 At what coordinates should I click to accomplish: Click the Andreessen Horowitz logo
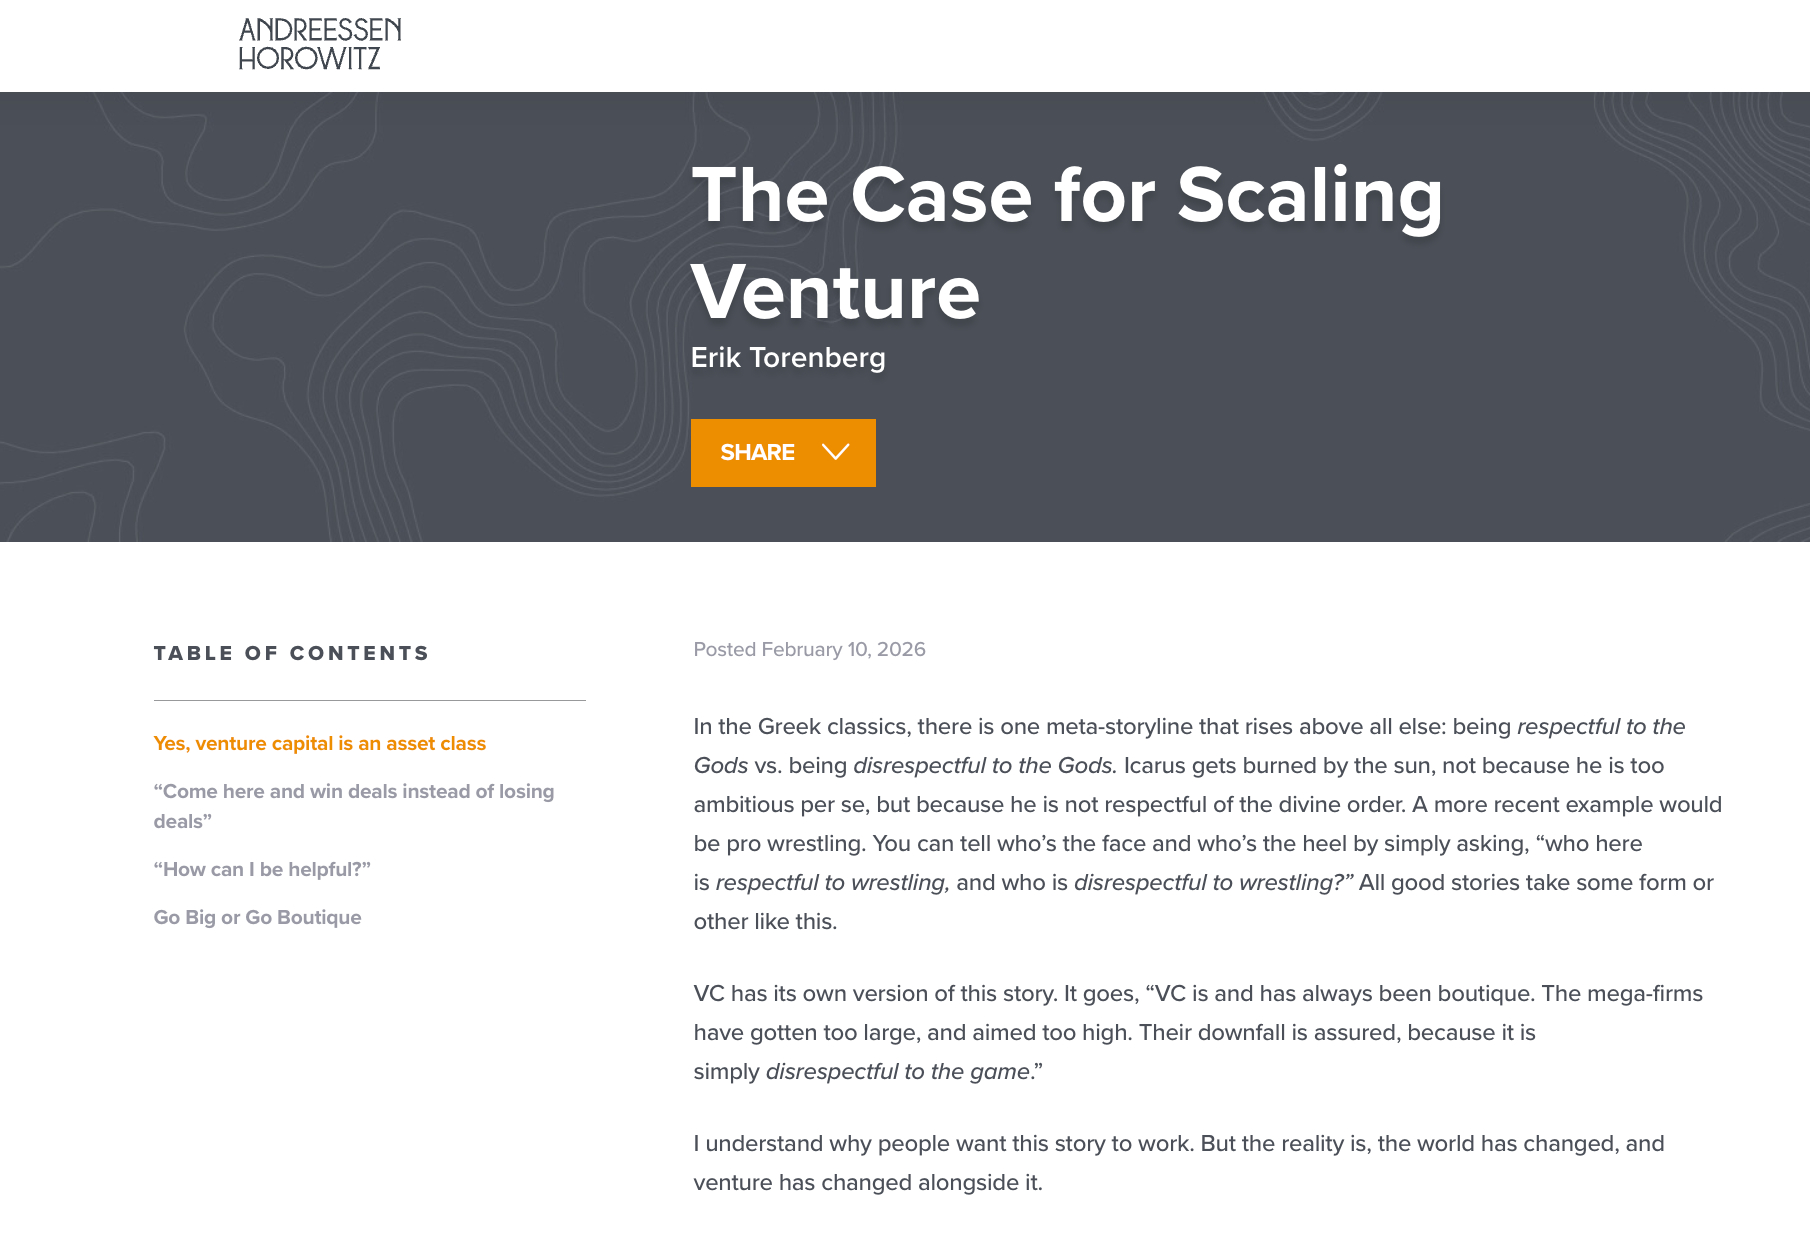(320, 44)
